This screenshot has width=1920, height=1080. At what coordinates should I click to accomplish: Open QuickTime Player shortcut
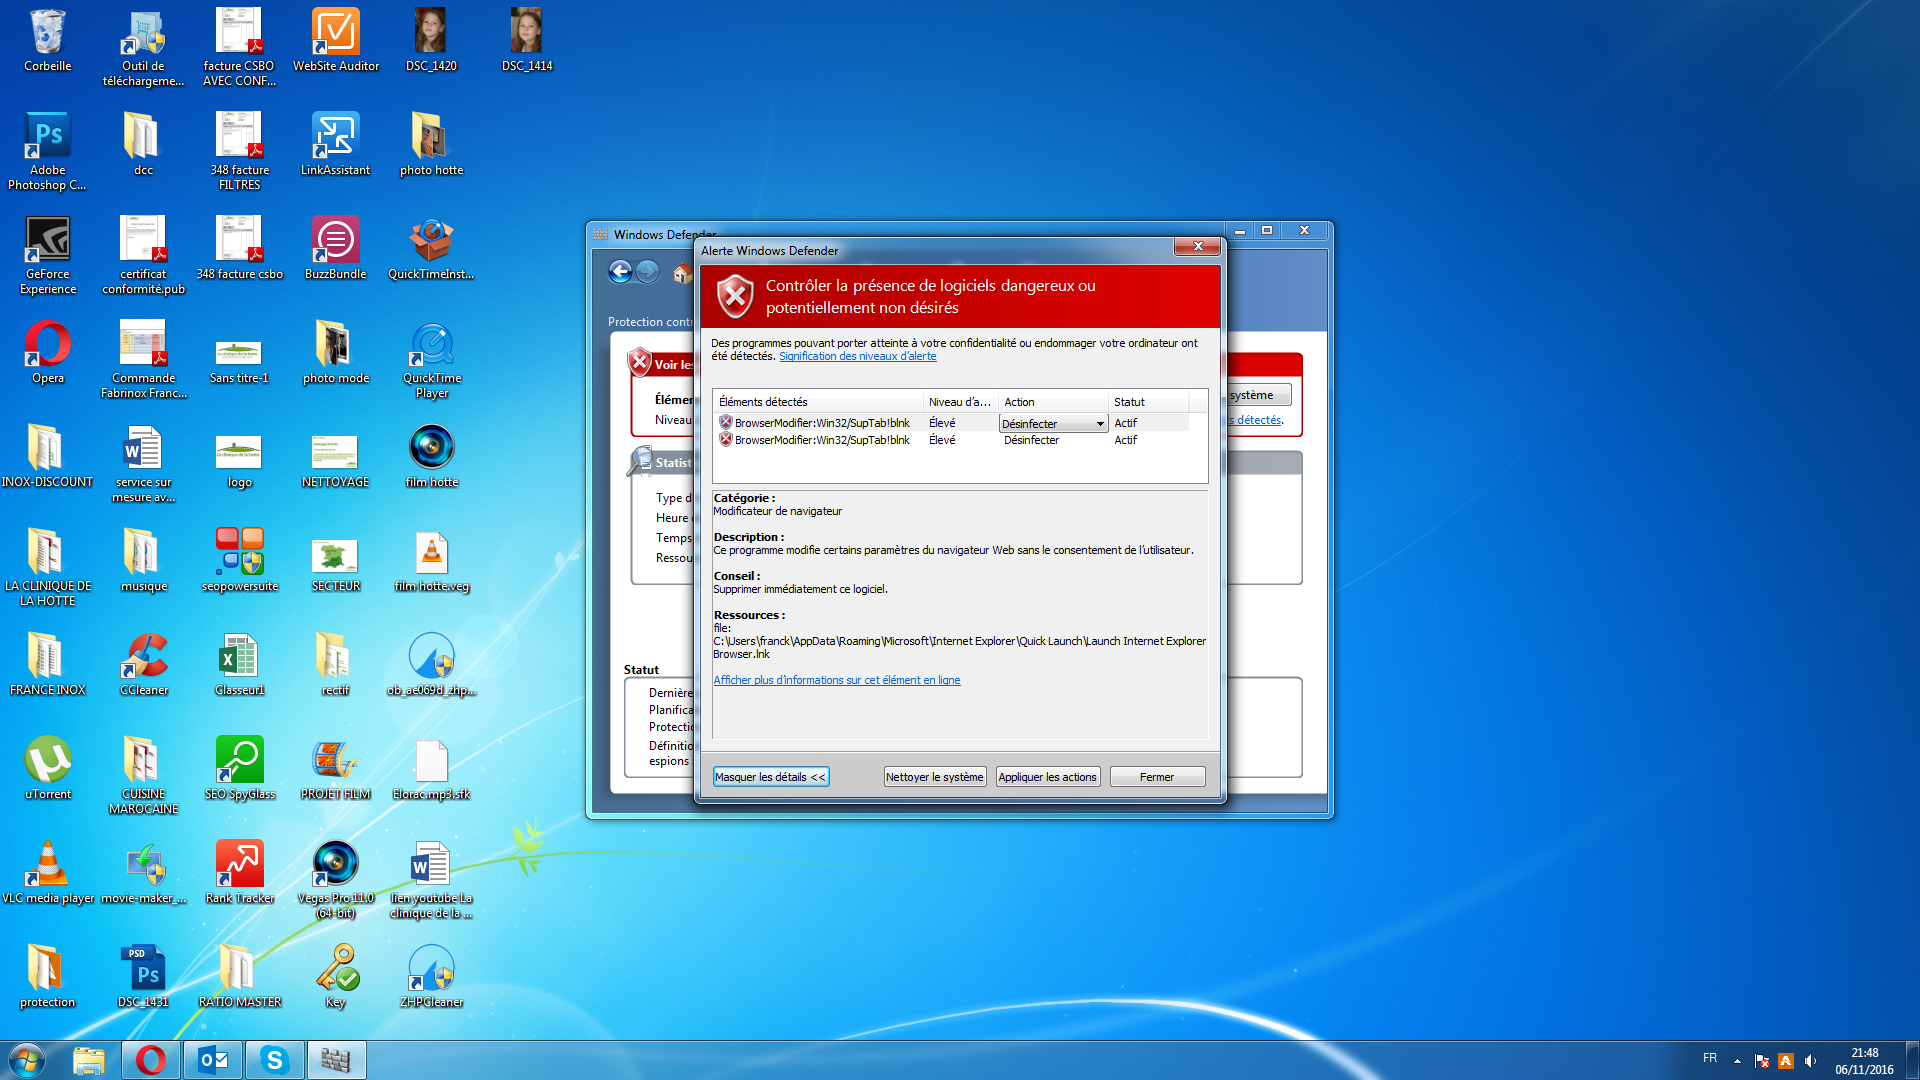[431, 360]
